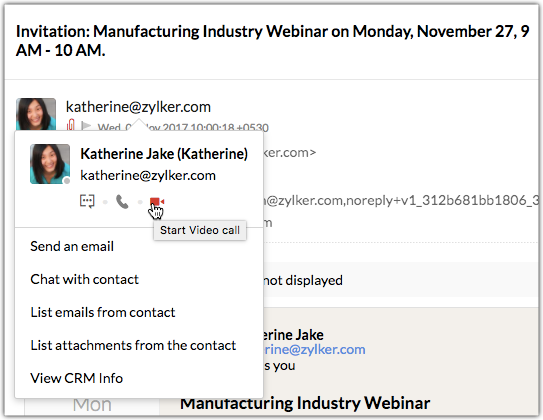
Task: Click the sender avatar next to email header
Action: [x=36, y=114]
